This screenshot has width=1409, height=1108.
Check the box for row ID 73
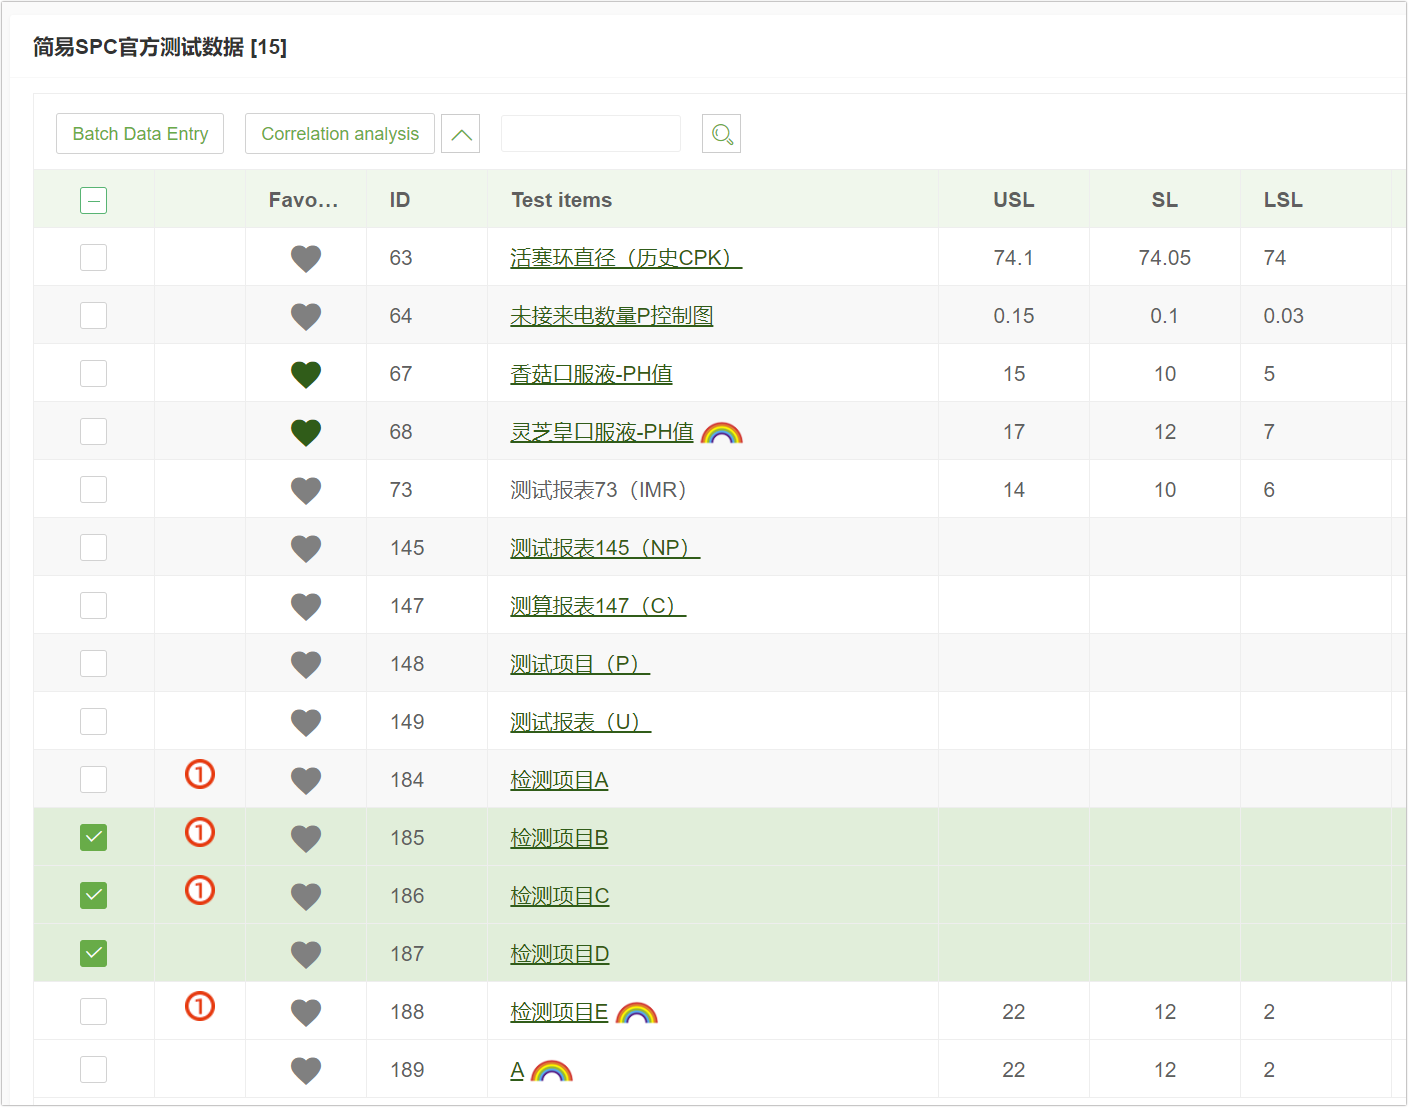[x=93, y=490]
